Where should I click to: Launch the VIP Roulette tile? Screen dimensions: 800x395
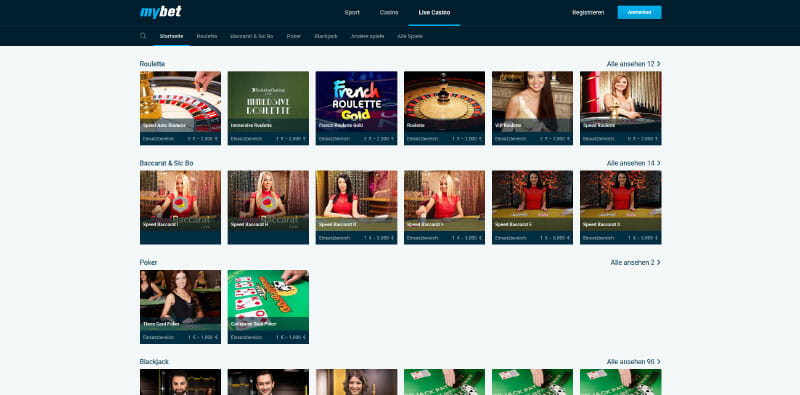pyautogui.click(x=532, y=108)
